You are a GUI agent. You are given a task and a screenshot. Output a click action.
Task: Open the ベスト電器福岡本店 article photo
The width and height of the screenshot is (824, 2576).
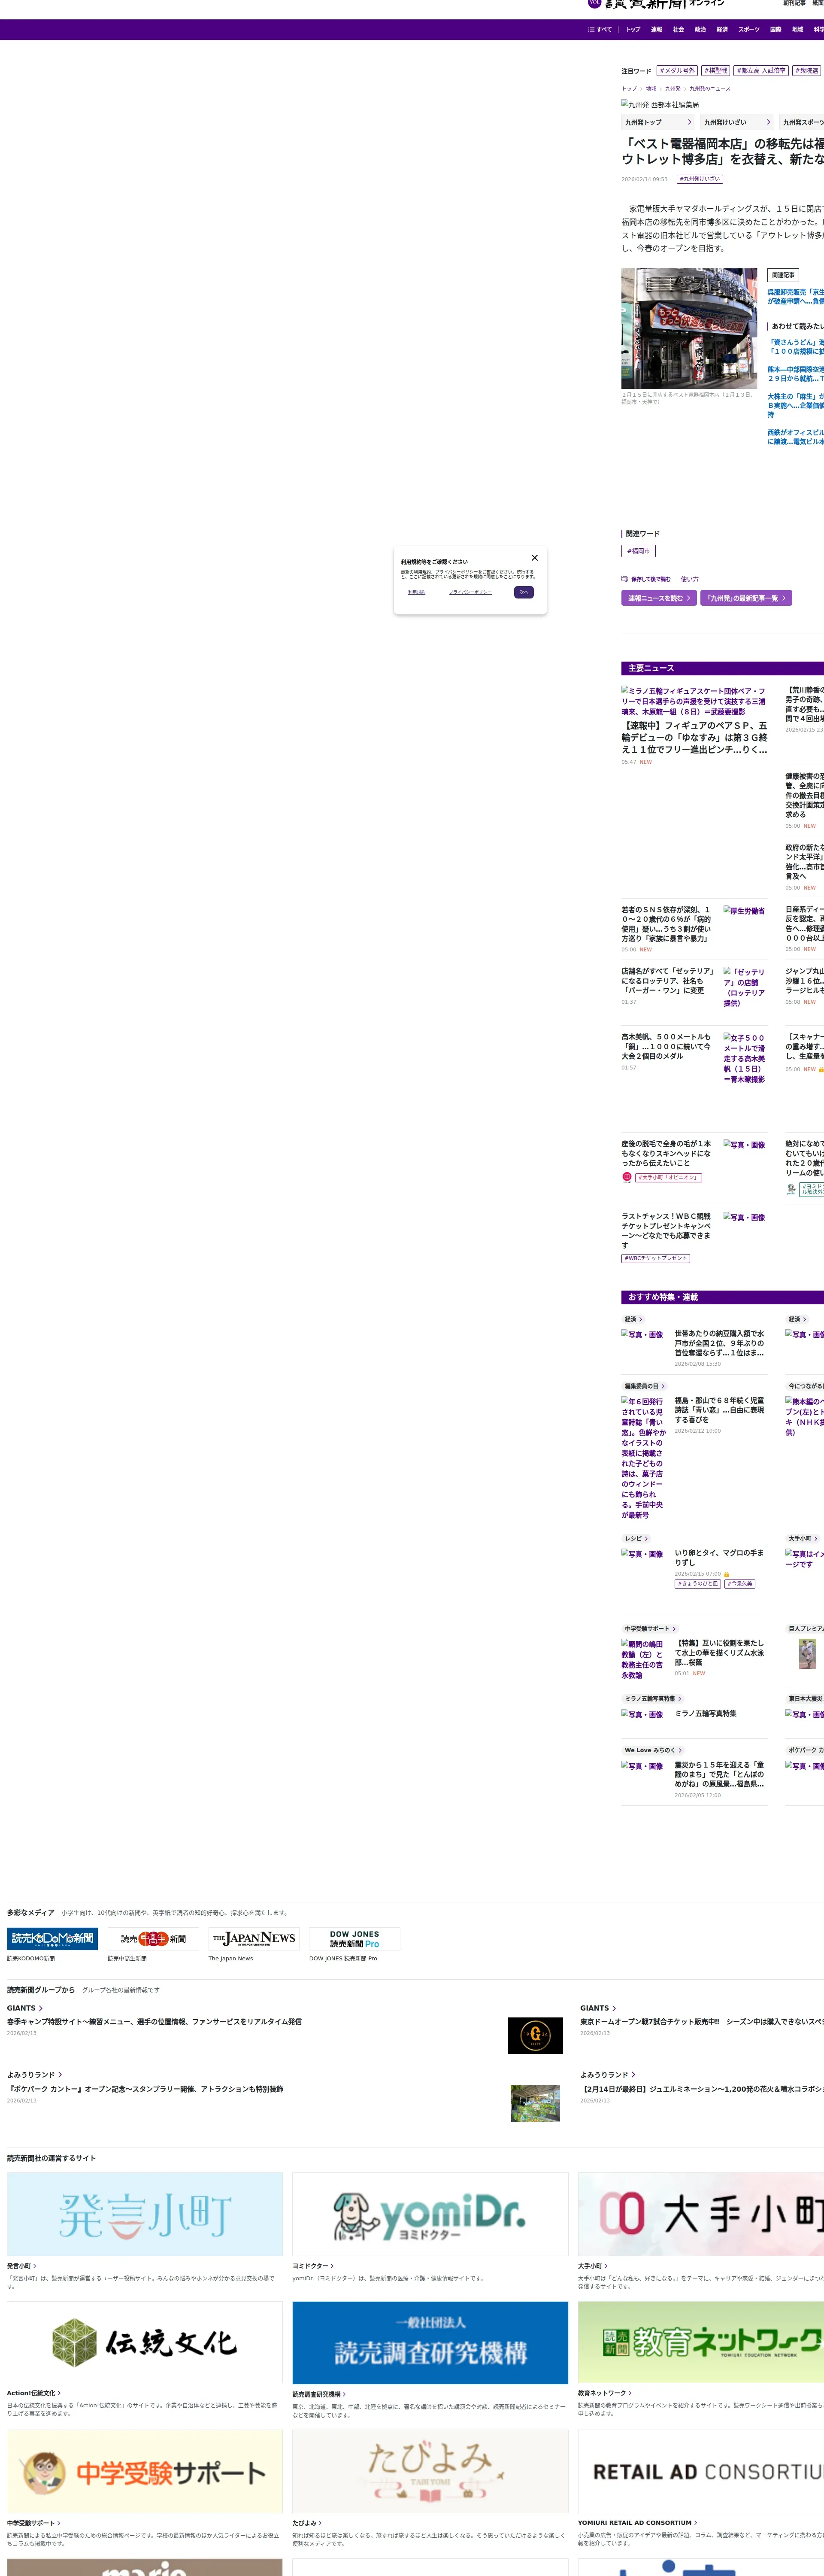(x=689, y=328)
